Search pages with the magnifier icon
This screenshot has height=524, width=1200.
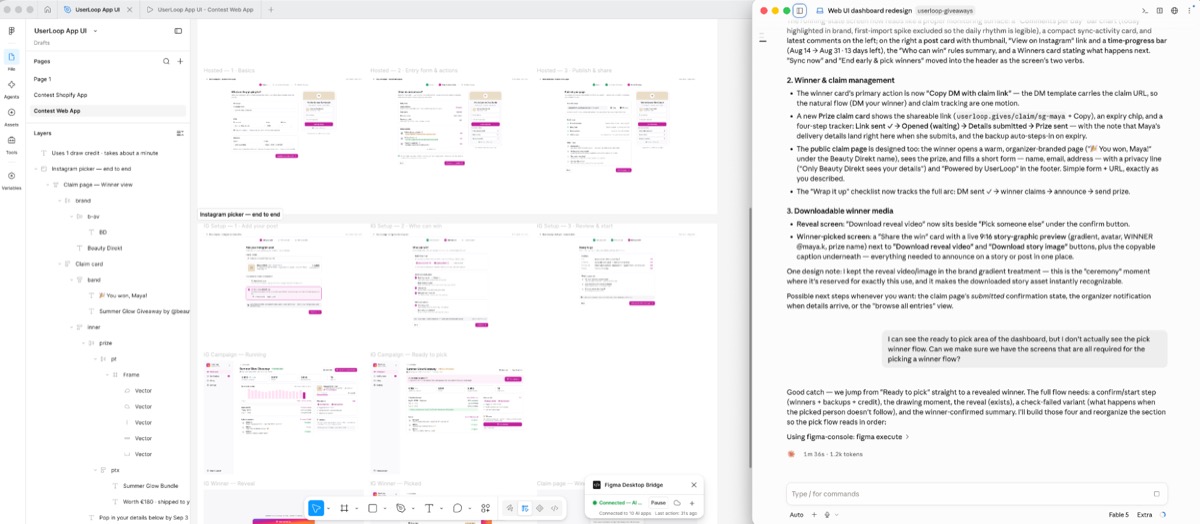[166, 61]
